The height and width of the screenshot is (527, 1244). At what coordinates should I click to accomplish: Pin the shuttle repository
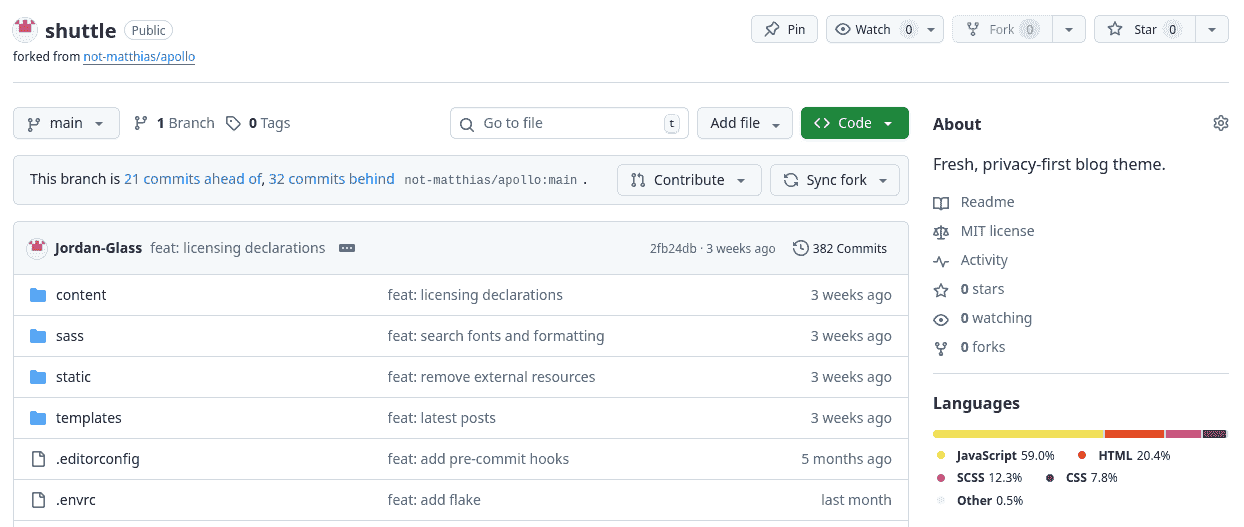(785, 30)
